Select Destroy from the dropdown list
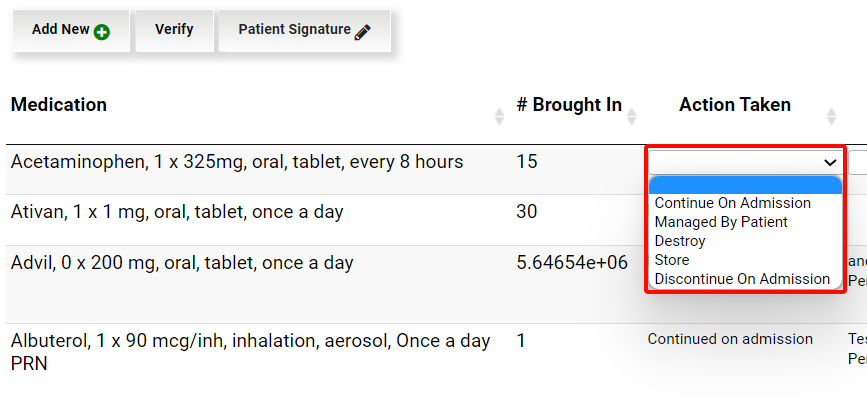Image resolution: width=867 pixels, height=397 pixels. pyautogui.click(x=680, y=241)
